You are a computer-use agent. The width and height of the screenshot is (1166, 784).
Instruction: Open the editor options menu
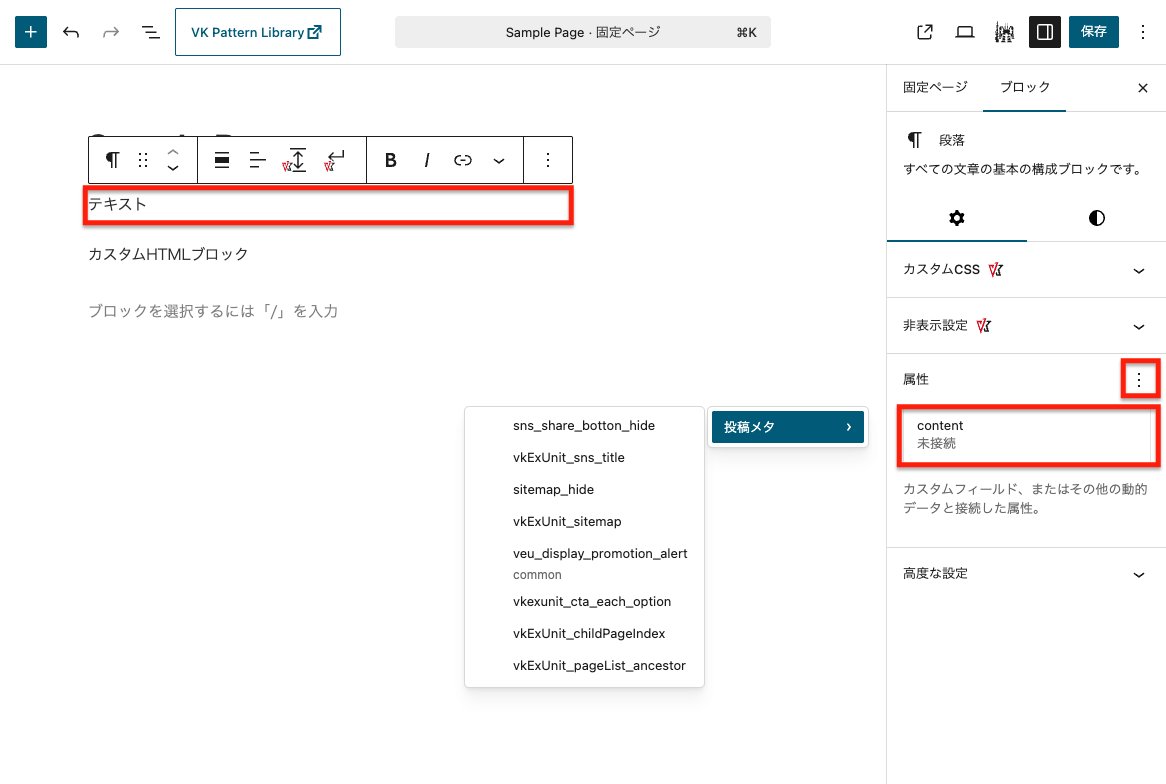pos(1142,32)
